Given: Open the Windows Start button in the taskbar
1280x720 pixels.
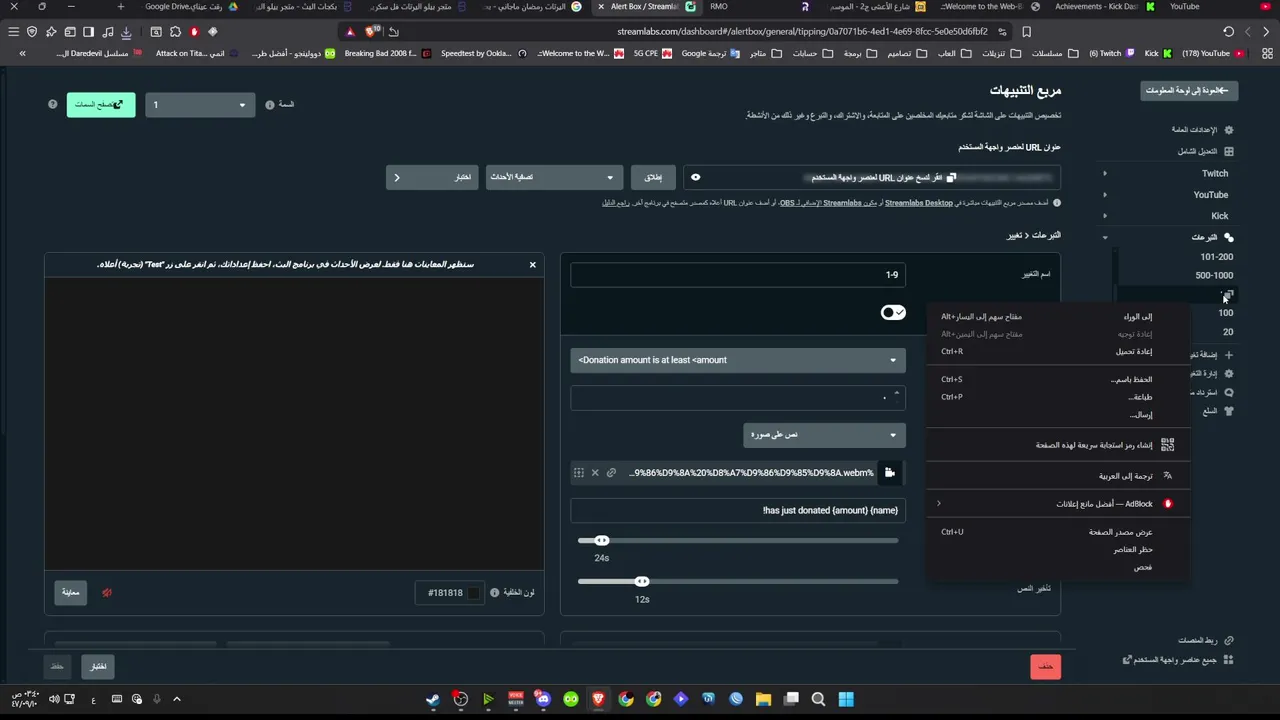Looking at the screenshot, I should point(846,699).
